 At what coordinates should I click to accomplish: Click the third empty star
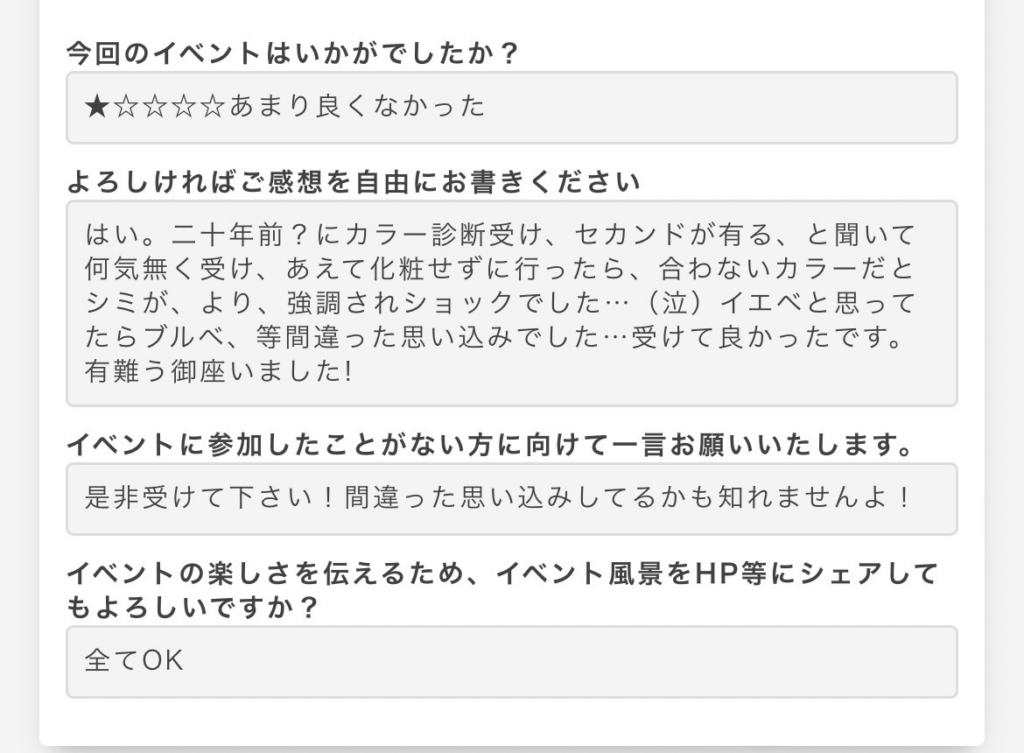[184, 106]
